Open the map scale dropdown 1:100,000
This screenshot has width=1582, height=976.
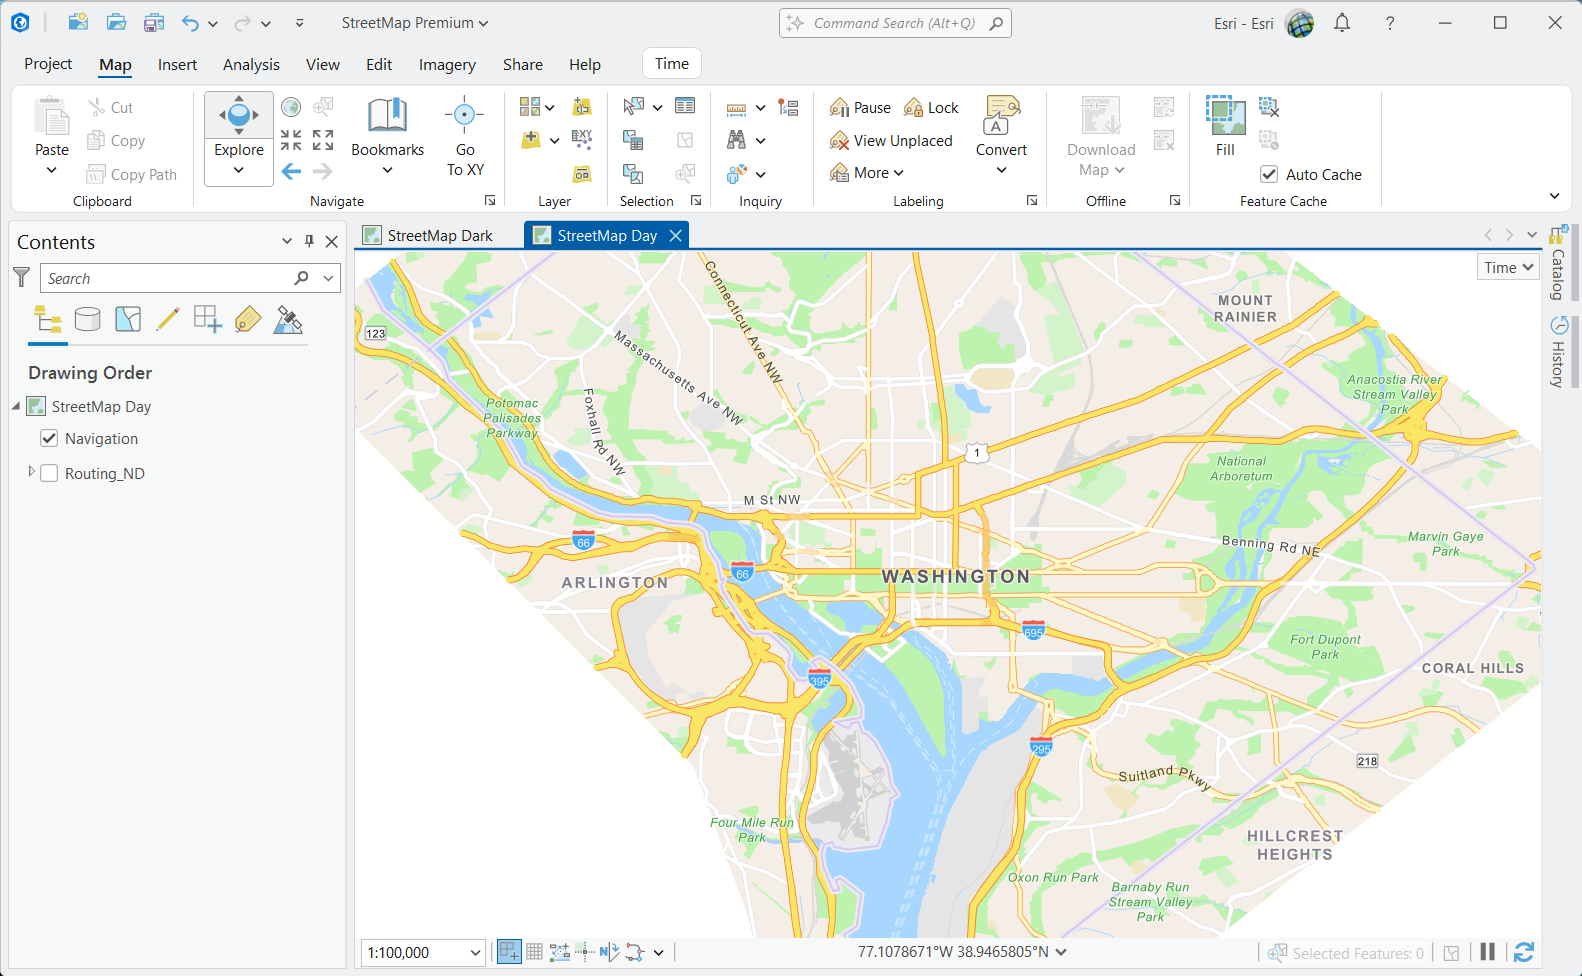[475, 953]
